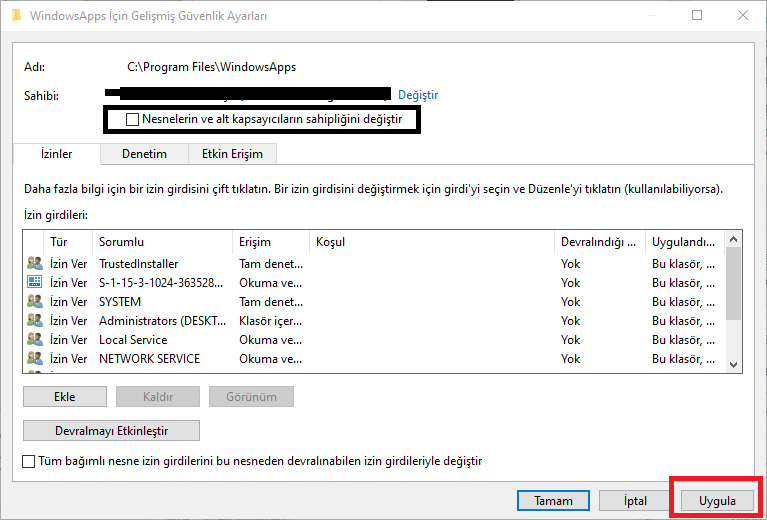The height and width of the screenshot is (520, 767).
Task: Click the permission list scrollbar thumb
Action: pyautogui.click(x=733, y=284)
